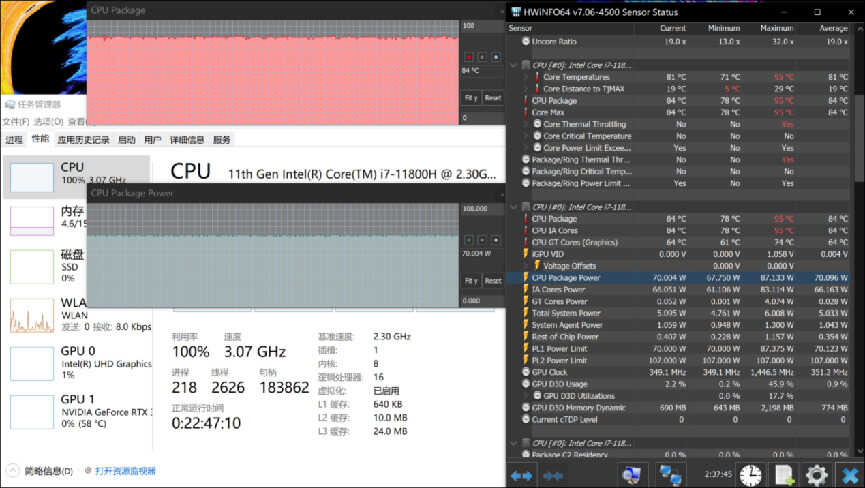
Task: Close sensors with the blue X icon
Action: click(850, 475)
